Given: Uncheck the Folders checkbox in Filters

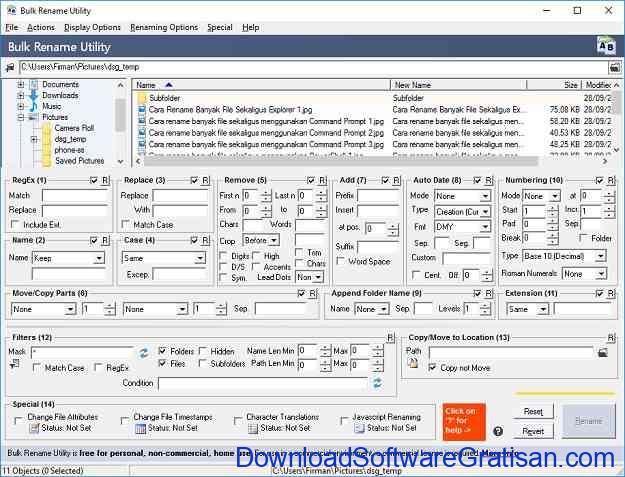Looking at the screenshot, I should pyautogui.click(x=162, y=351).
